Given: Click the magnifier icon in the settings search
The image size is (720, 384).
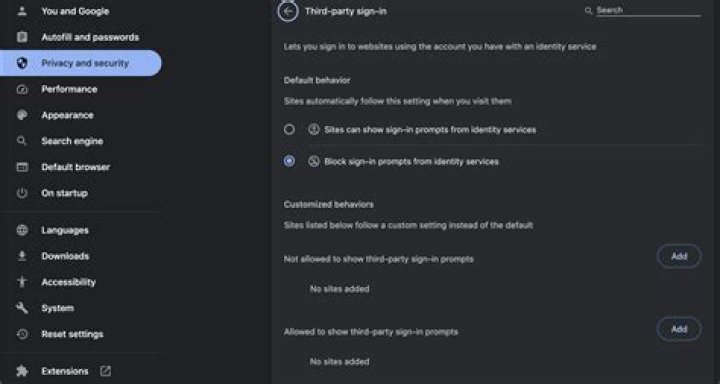Looking at the screenshot, I should [x=588, y=11].
